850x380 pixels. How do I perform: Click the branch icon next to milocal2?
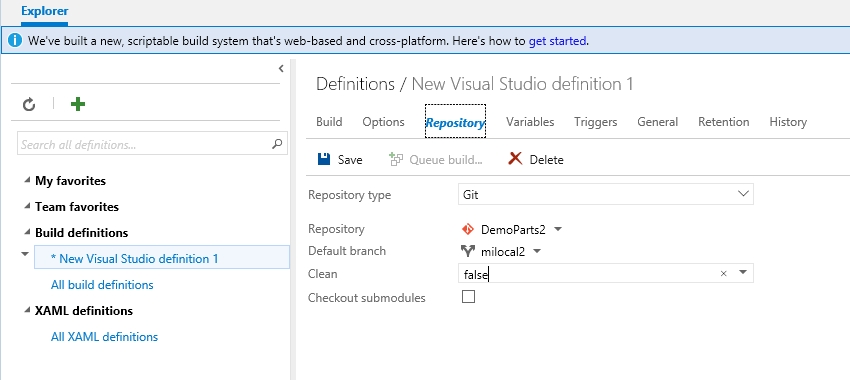click(468, 251)
